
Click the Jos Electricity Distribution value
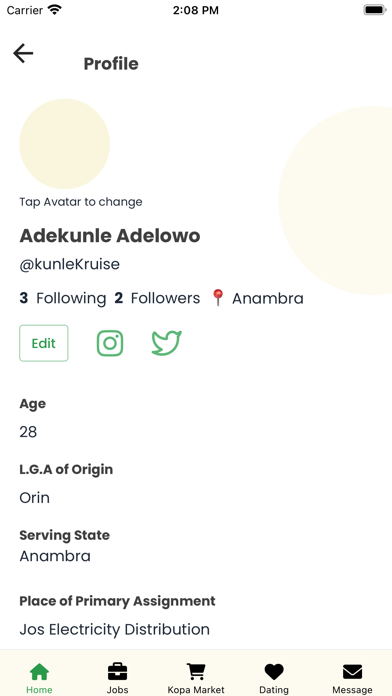[x=115, y=629]
